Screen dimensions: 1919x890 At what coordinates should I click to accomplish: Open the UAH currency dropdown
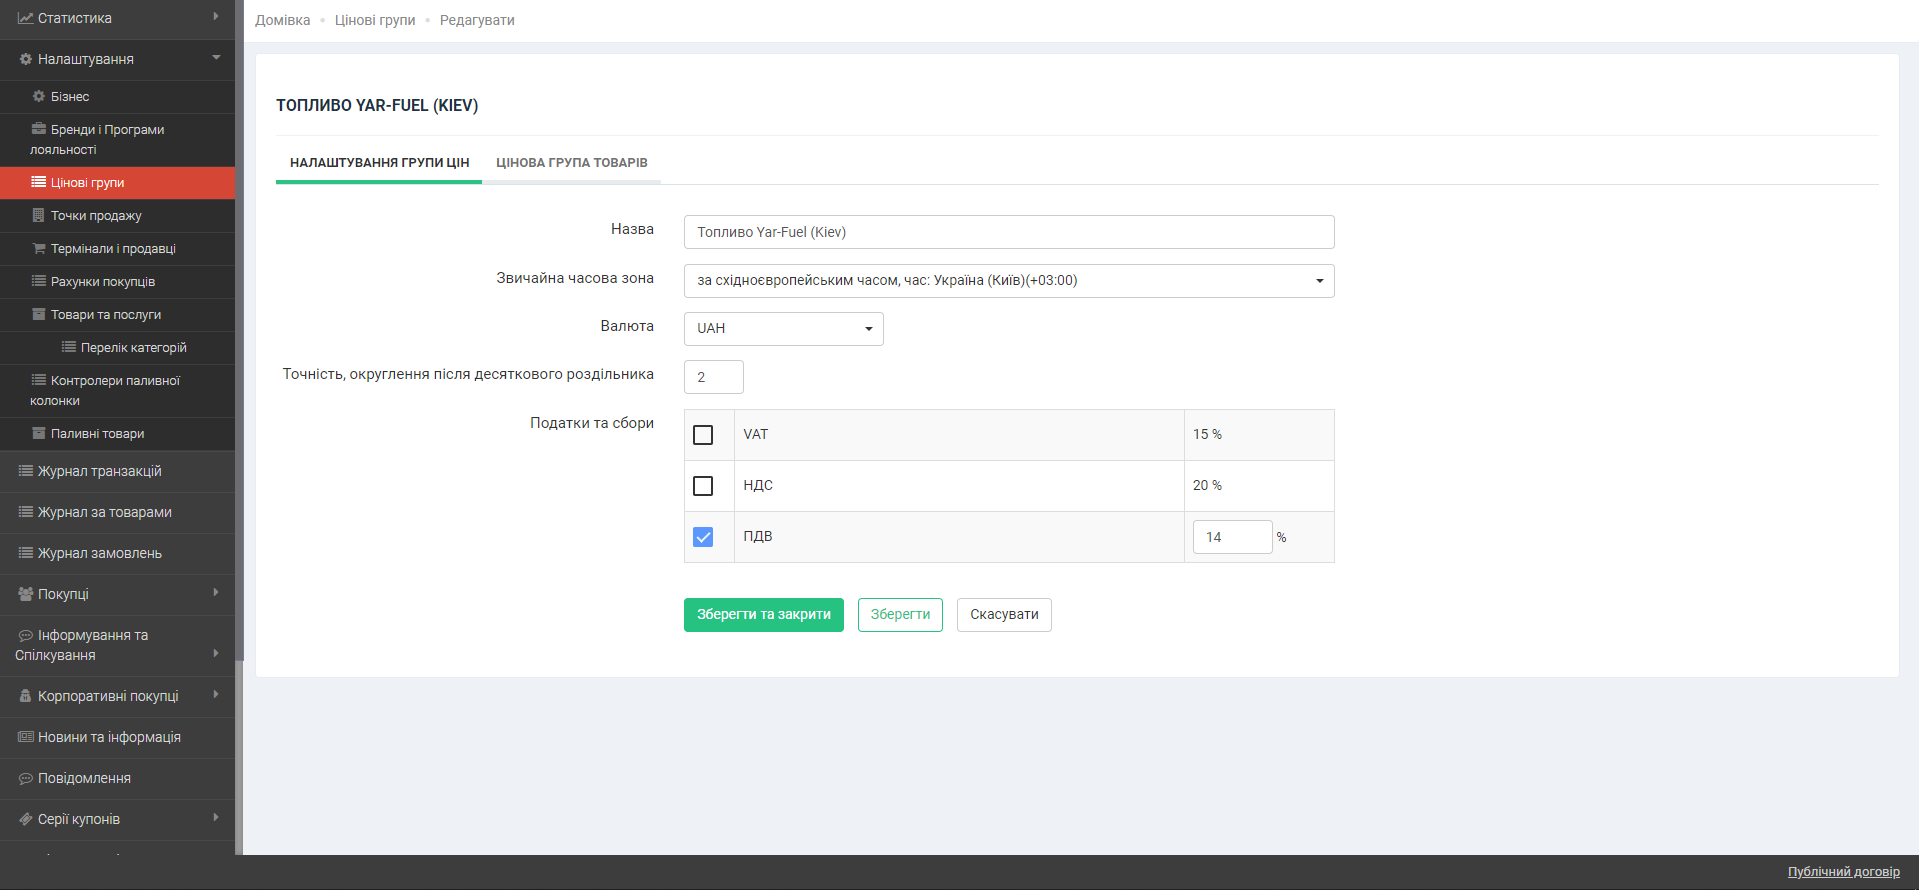(783, 329)
